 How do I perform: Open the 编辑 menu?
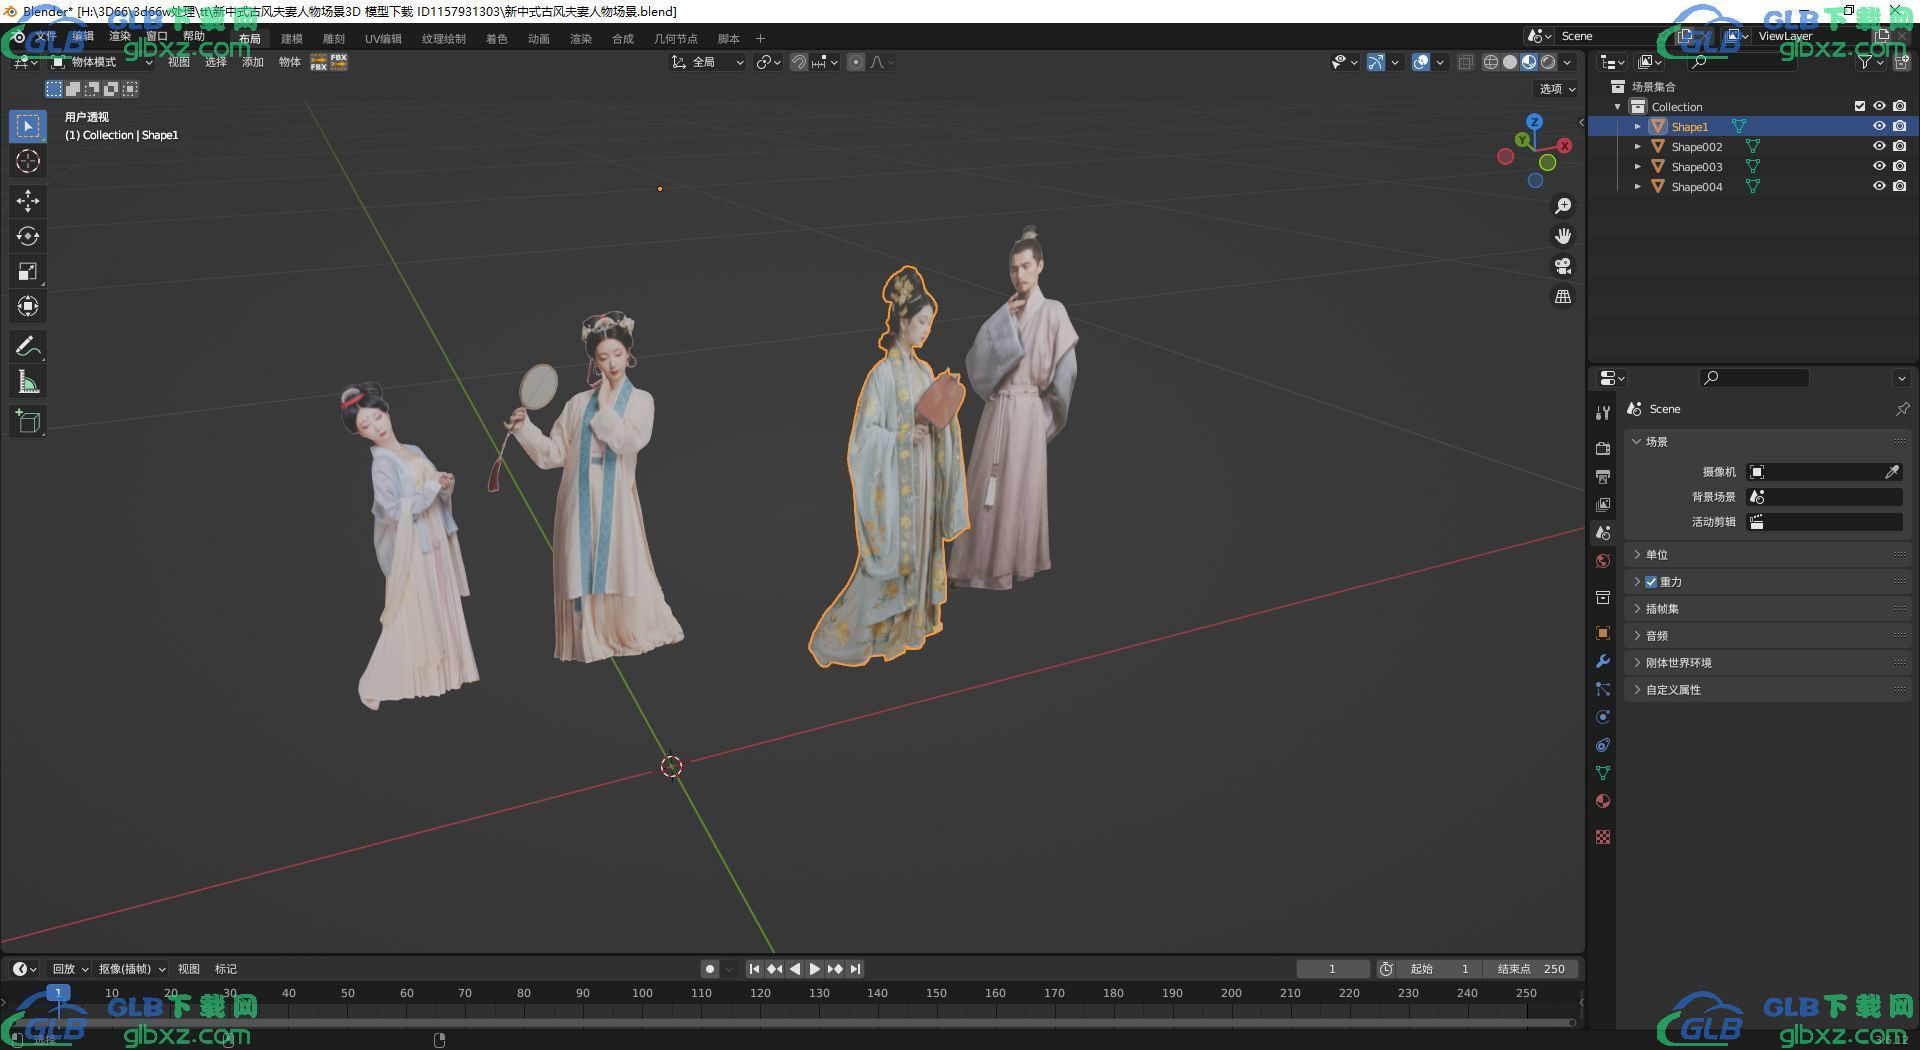[x=83, y=36]
